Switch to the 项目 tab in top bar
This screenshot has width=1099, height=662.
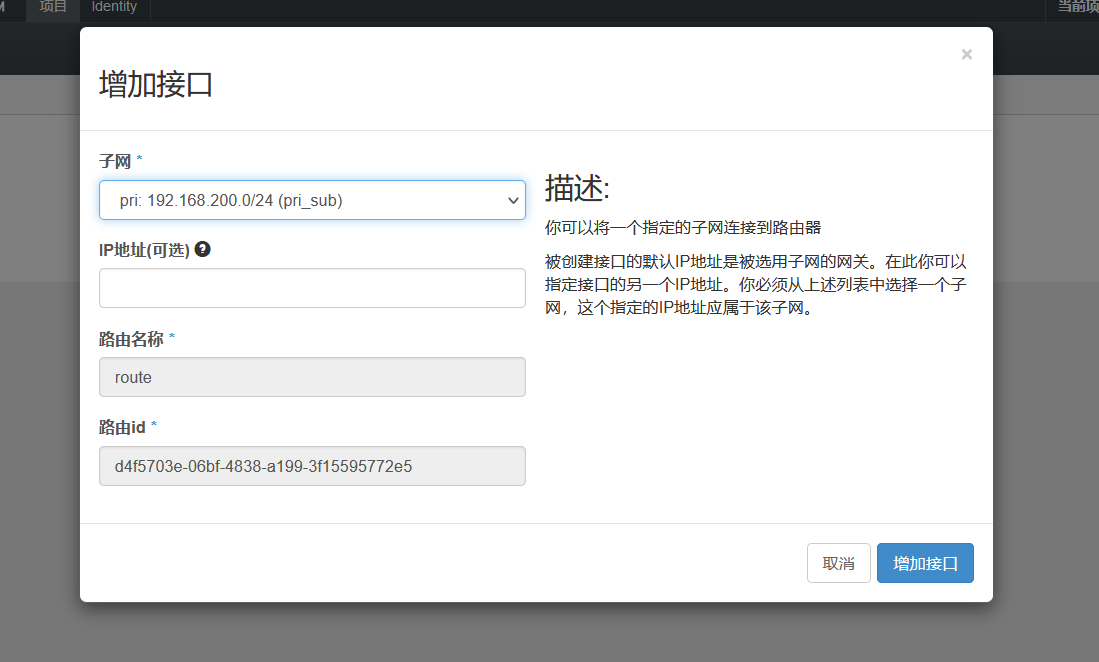tap(53, 7)
